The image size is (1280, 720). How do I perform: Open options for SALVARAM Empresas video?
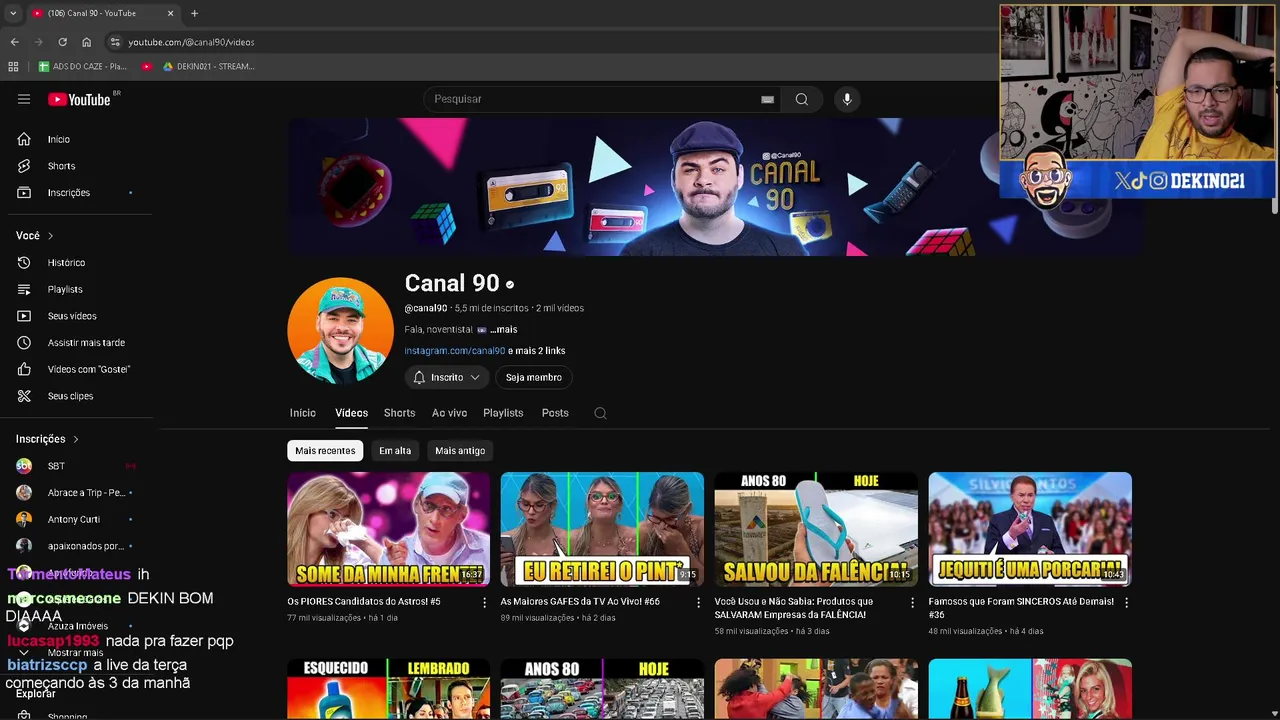[912, 602]
